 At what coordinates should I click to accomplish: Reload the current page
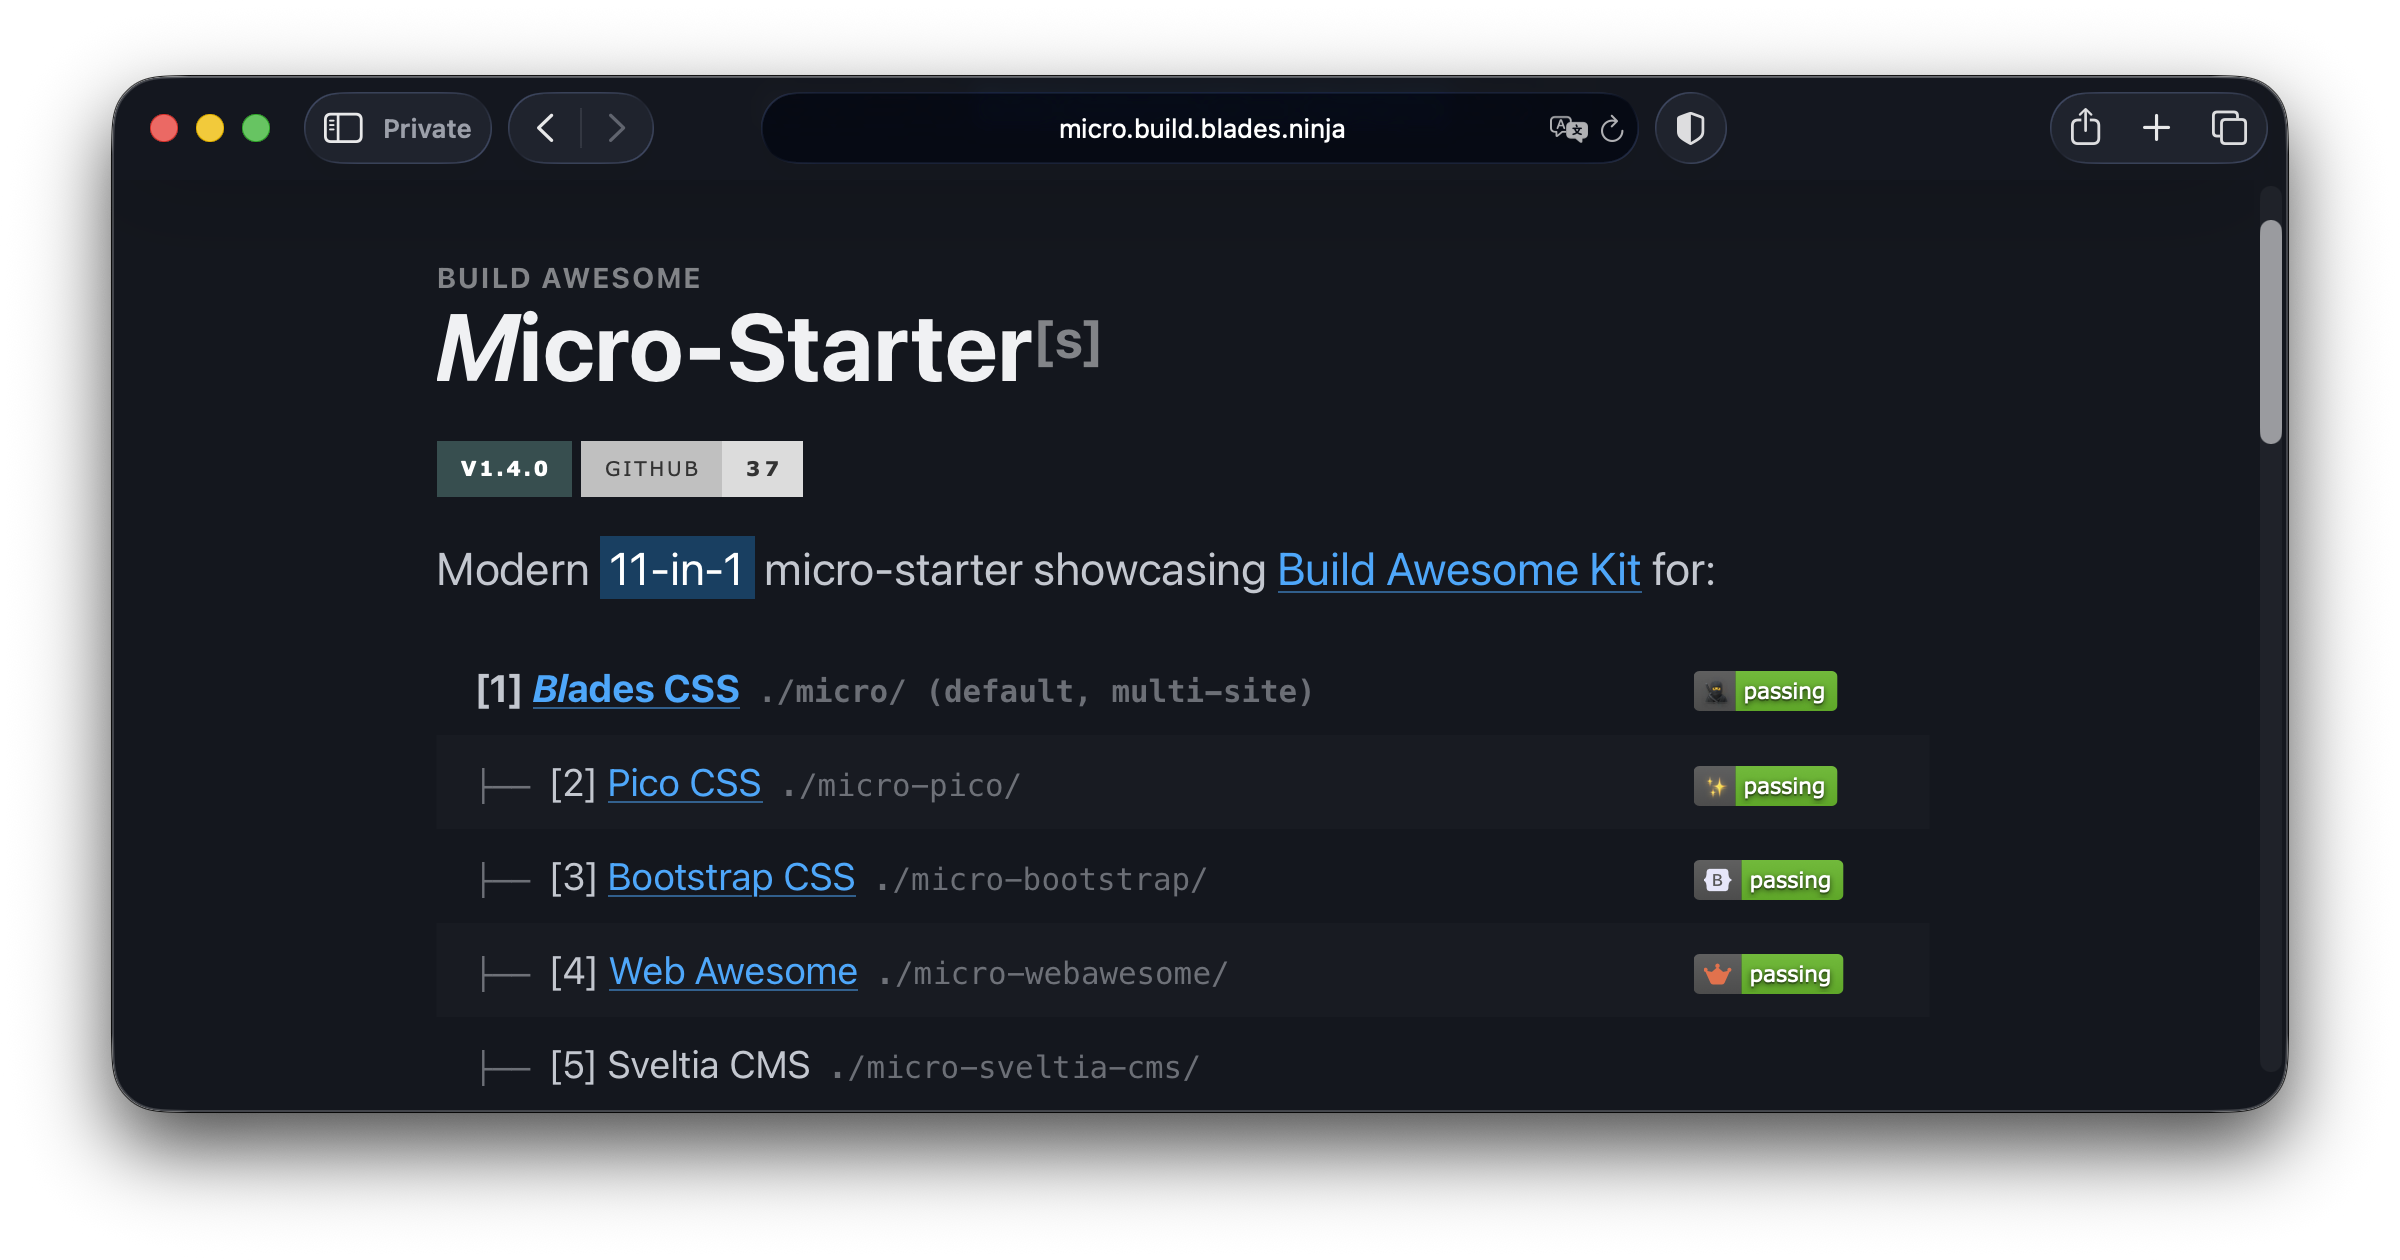[x=1612, y=128]
